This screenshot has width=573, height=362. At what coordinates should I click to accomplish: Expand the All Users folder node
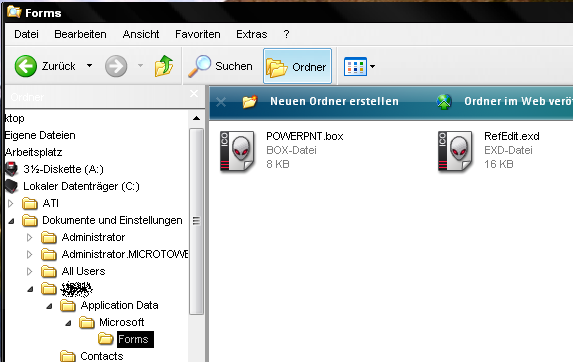pyautogui.click(x=30, y=271)
